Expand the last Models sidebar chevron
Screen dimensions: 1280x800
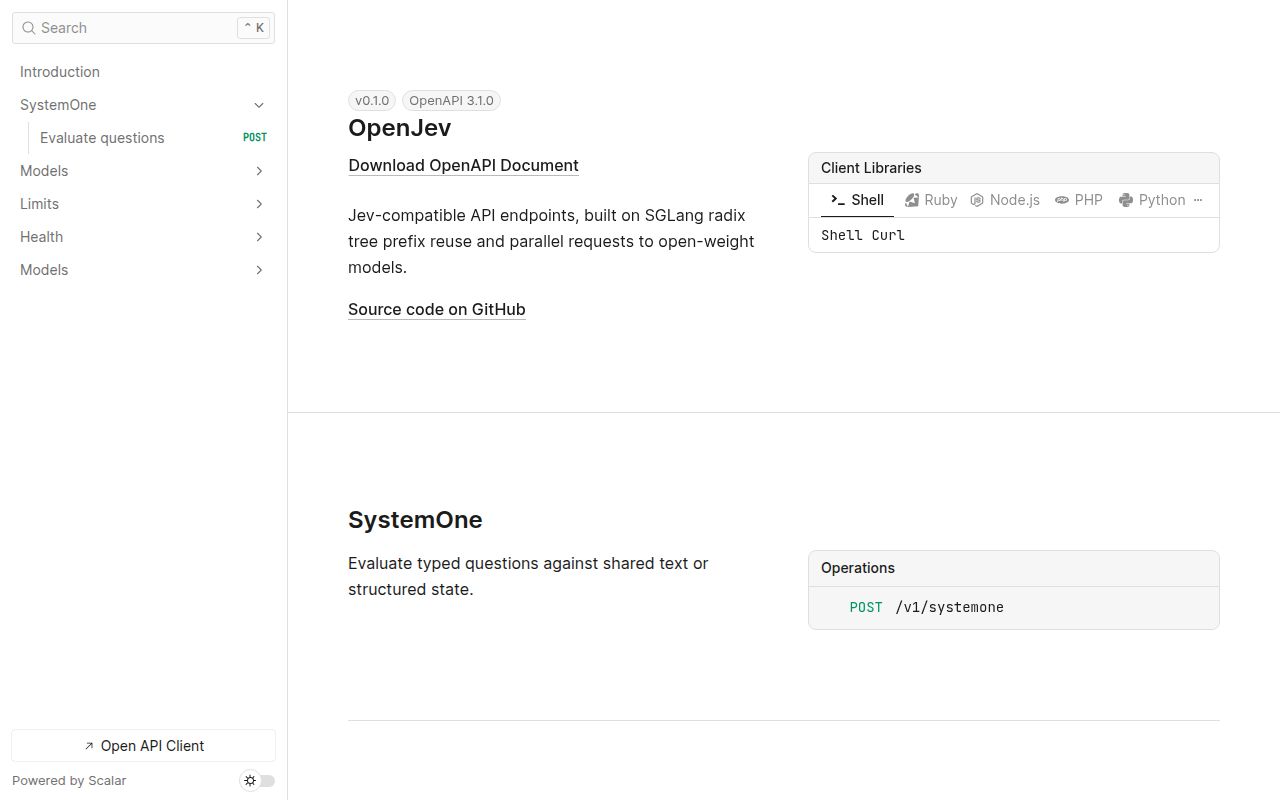[x=259, y=270]
